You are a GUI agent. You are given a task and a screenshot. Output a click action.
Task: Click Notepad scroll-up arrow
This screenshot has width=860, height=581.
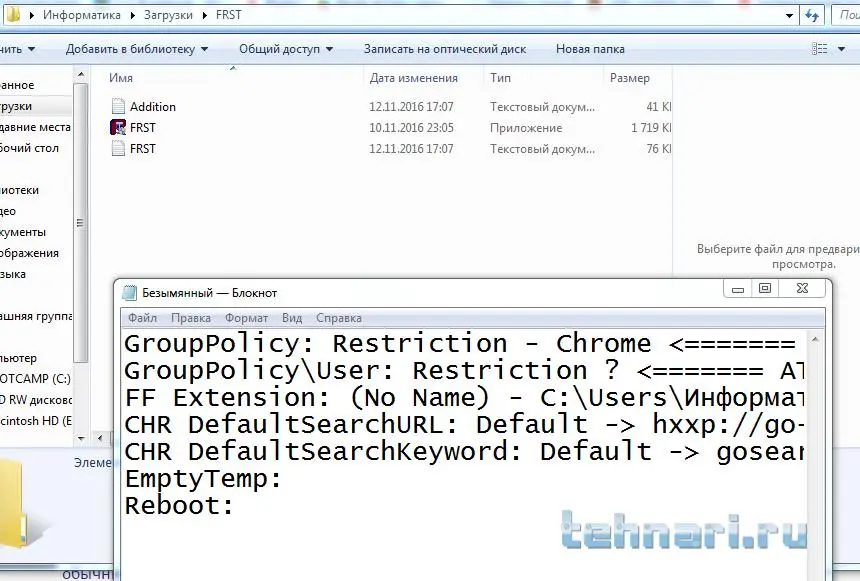pyautogui.click(x=815, y=340)
